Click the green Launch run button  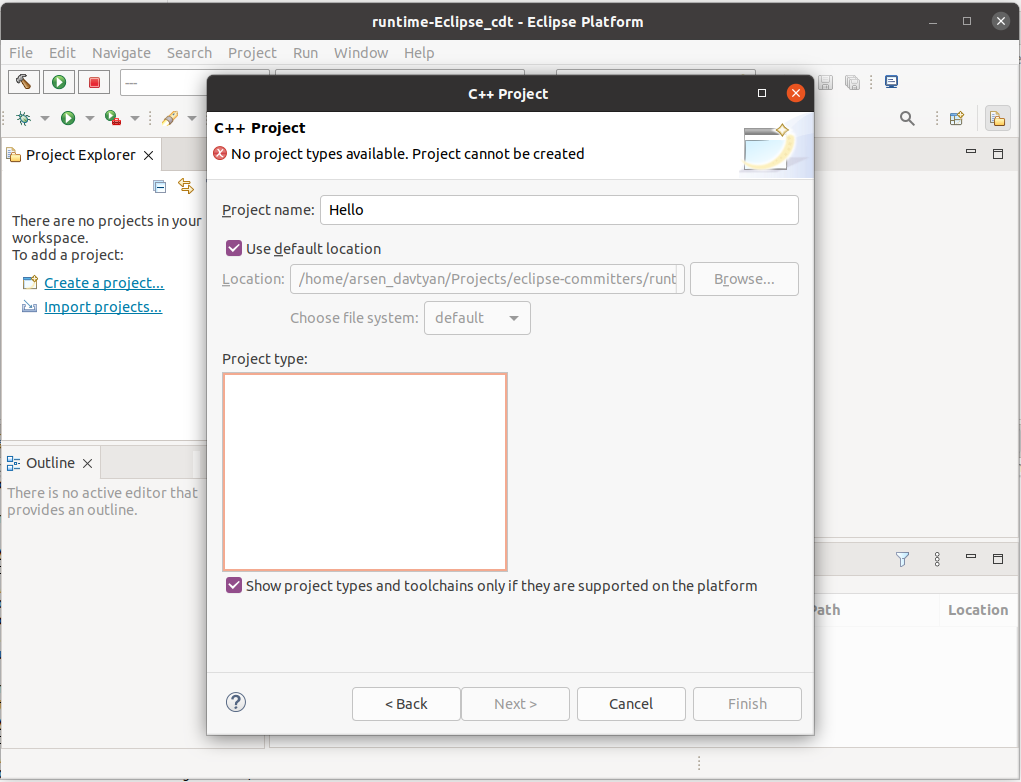(x=59, y=82)
